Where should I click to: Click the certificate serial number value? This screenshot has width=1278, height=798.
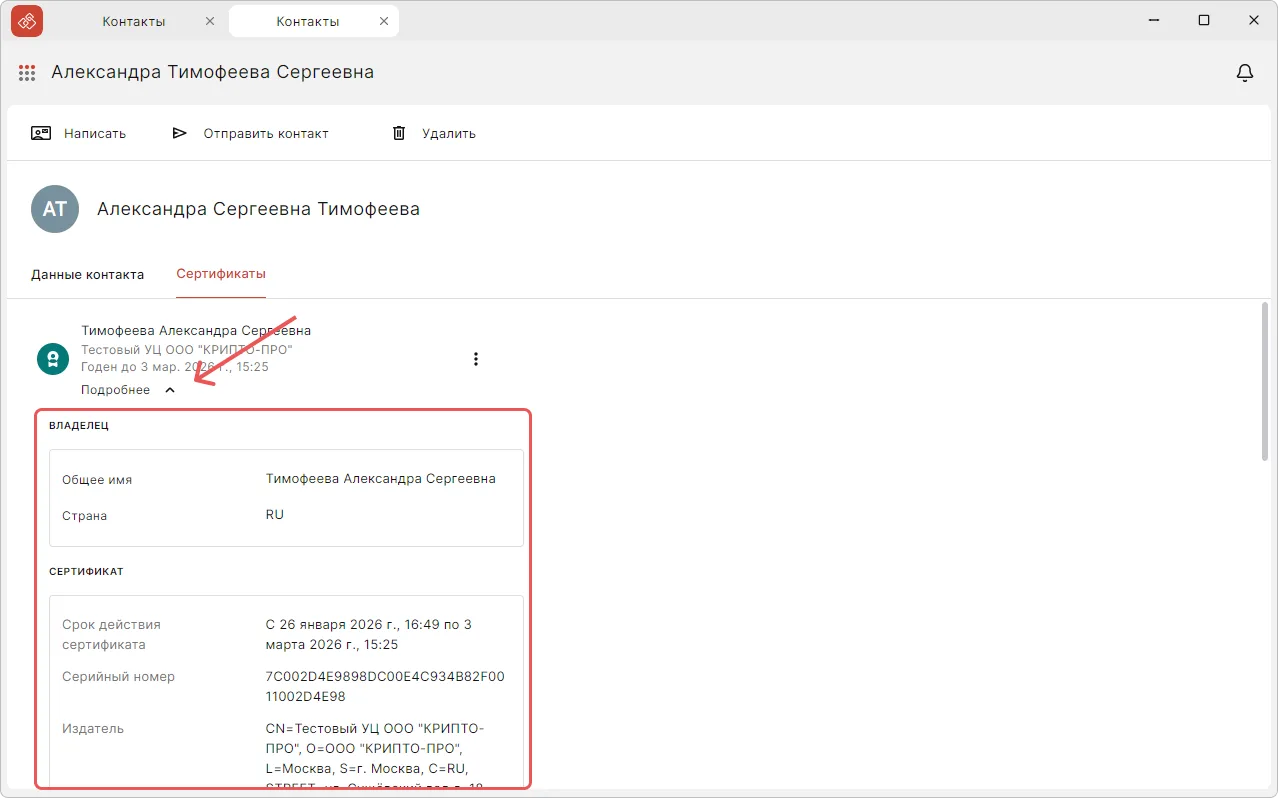click(x=385, y=685)
